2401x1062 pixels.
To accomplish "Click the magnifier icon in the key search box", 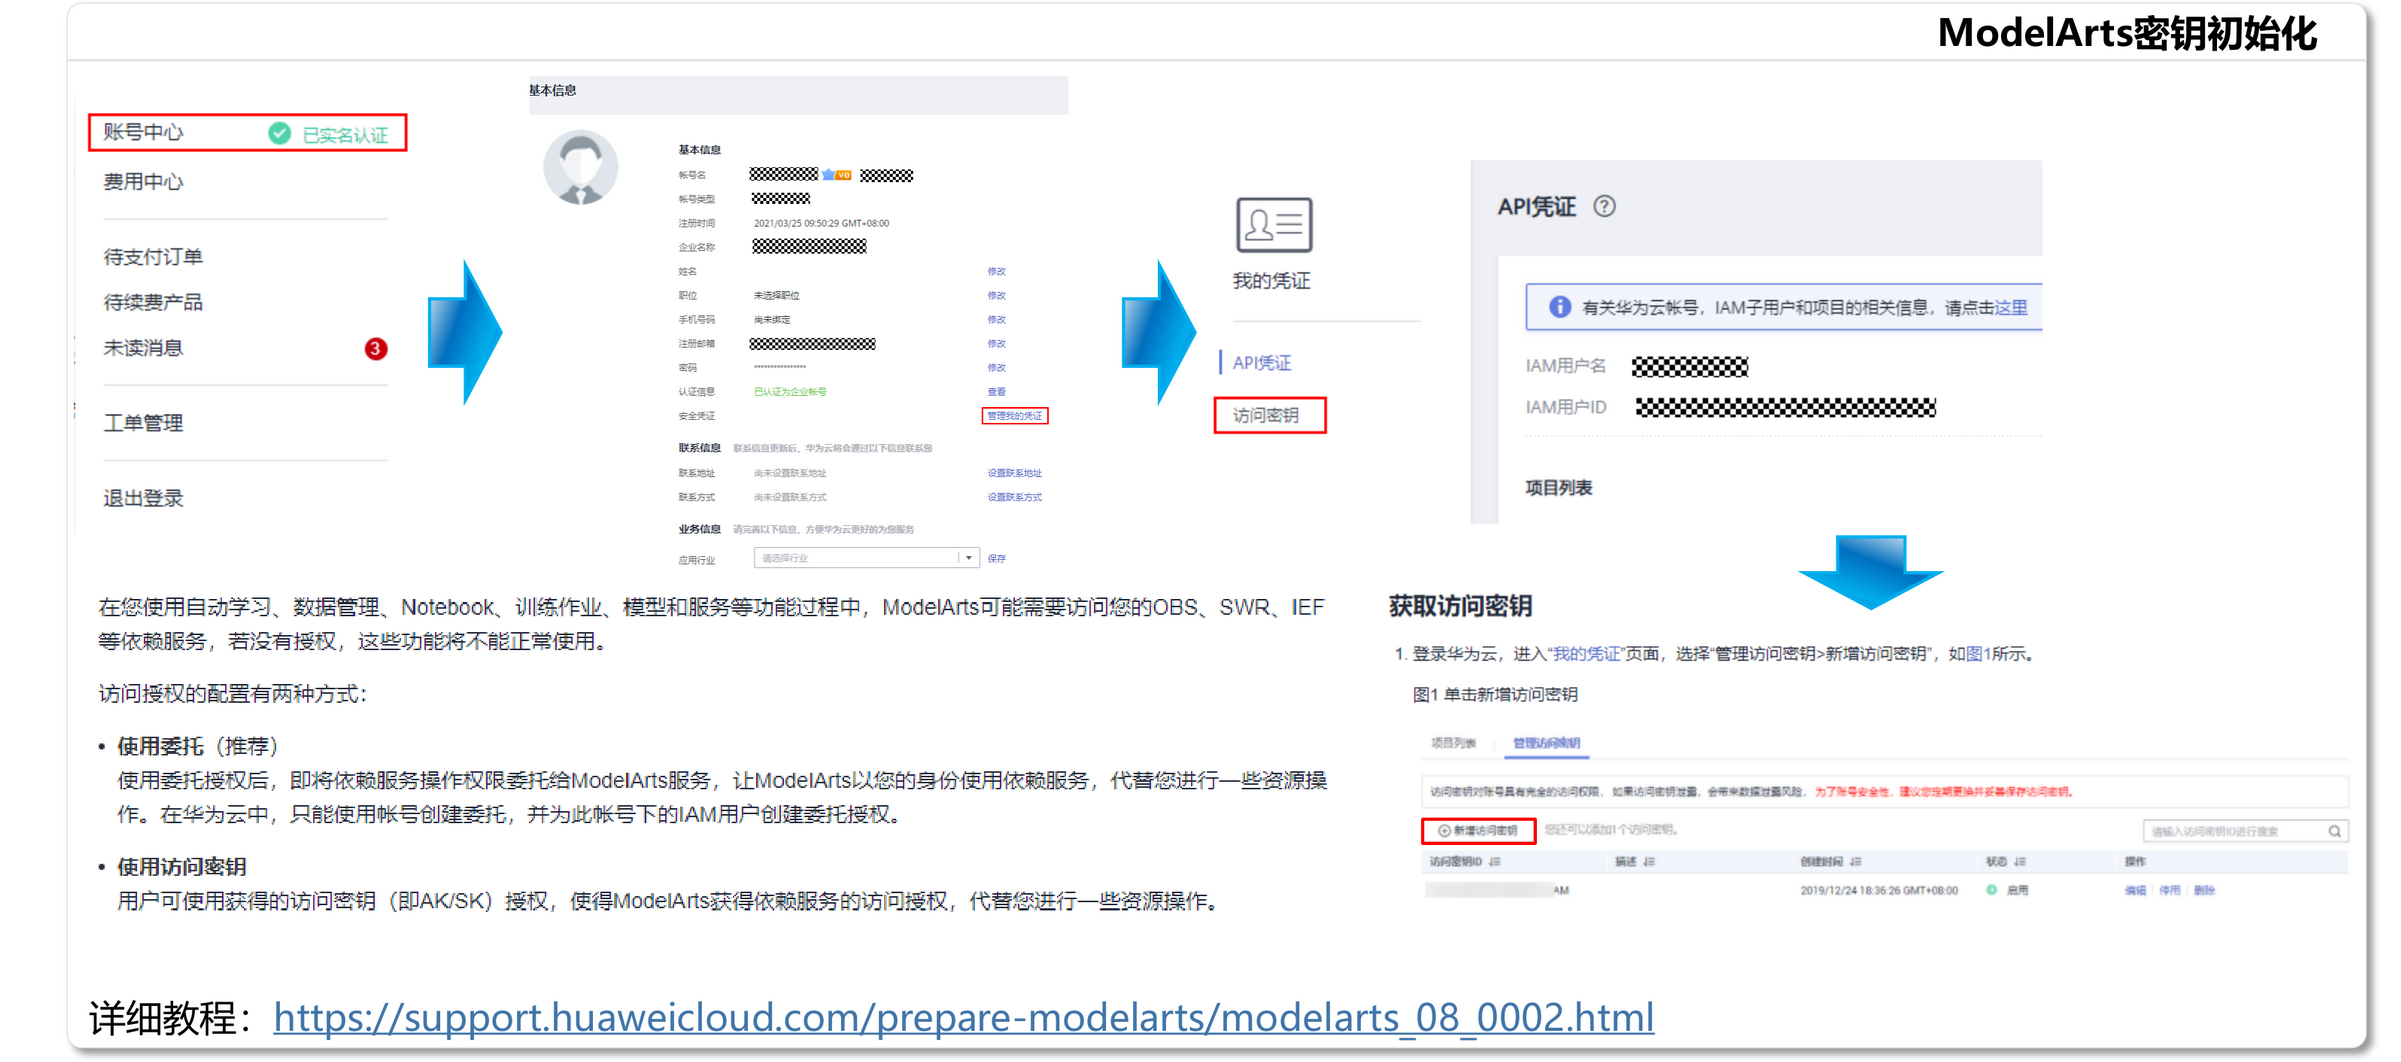I will click(2334, 831).
